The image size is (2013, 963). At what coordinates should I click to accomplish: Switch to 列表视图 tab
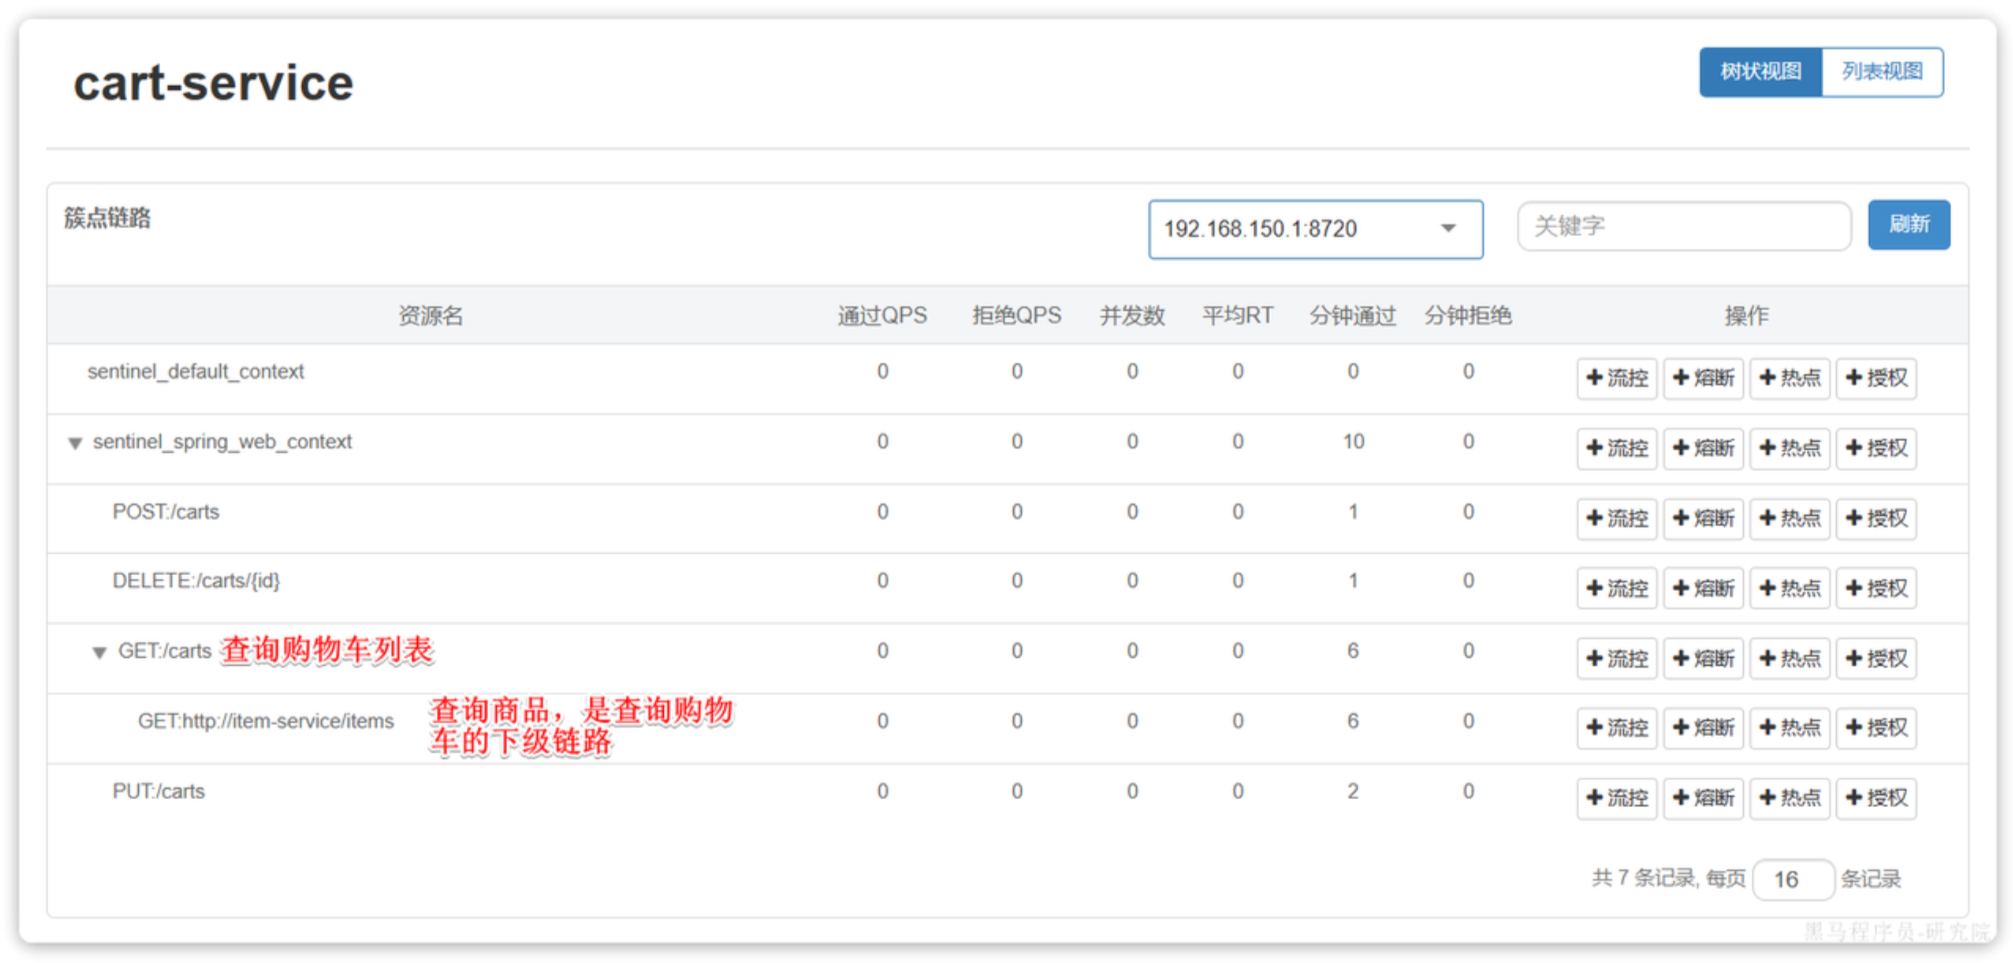(1882, 72)
